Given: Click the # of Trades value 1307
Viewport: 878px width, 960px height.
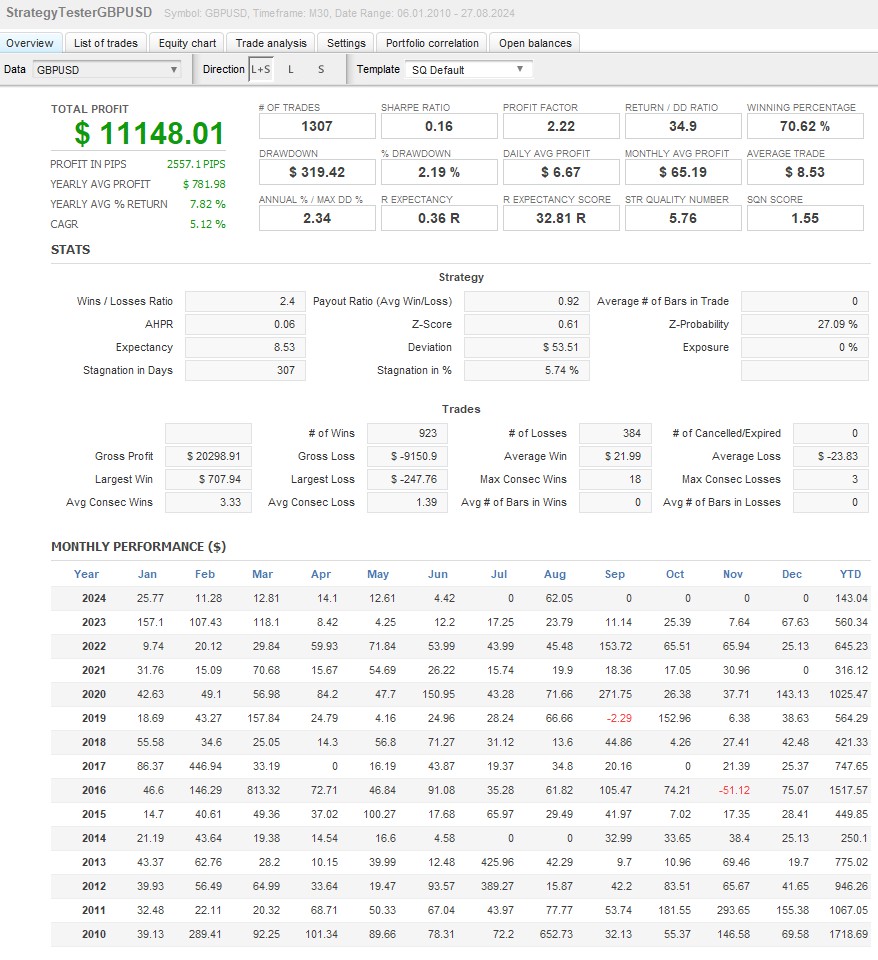Looking at the screenshot, I should [317, 127].
